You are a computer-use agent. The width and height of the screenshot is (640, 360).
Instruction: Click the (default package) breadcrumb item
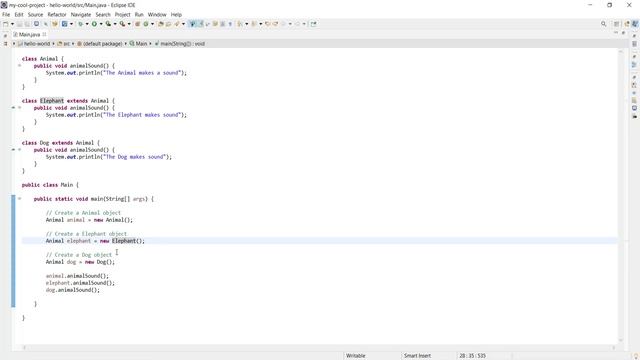click(100, 44)
